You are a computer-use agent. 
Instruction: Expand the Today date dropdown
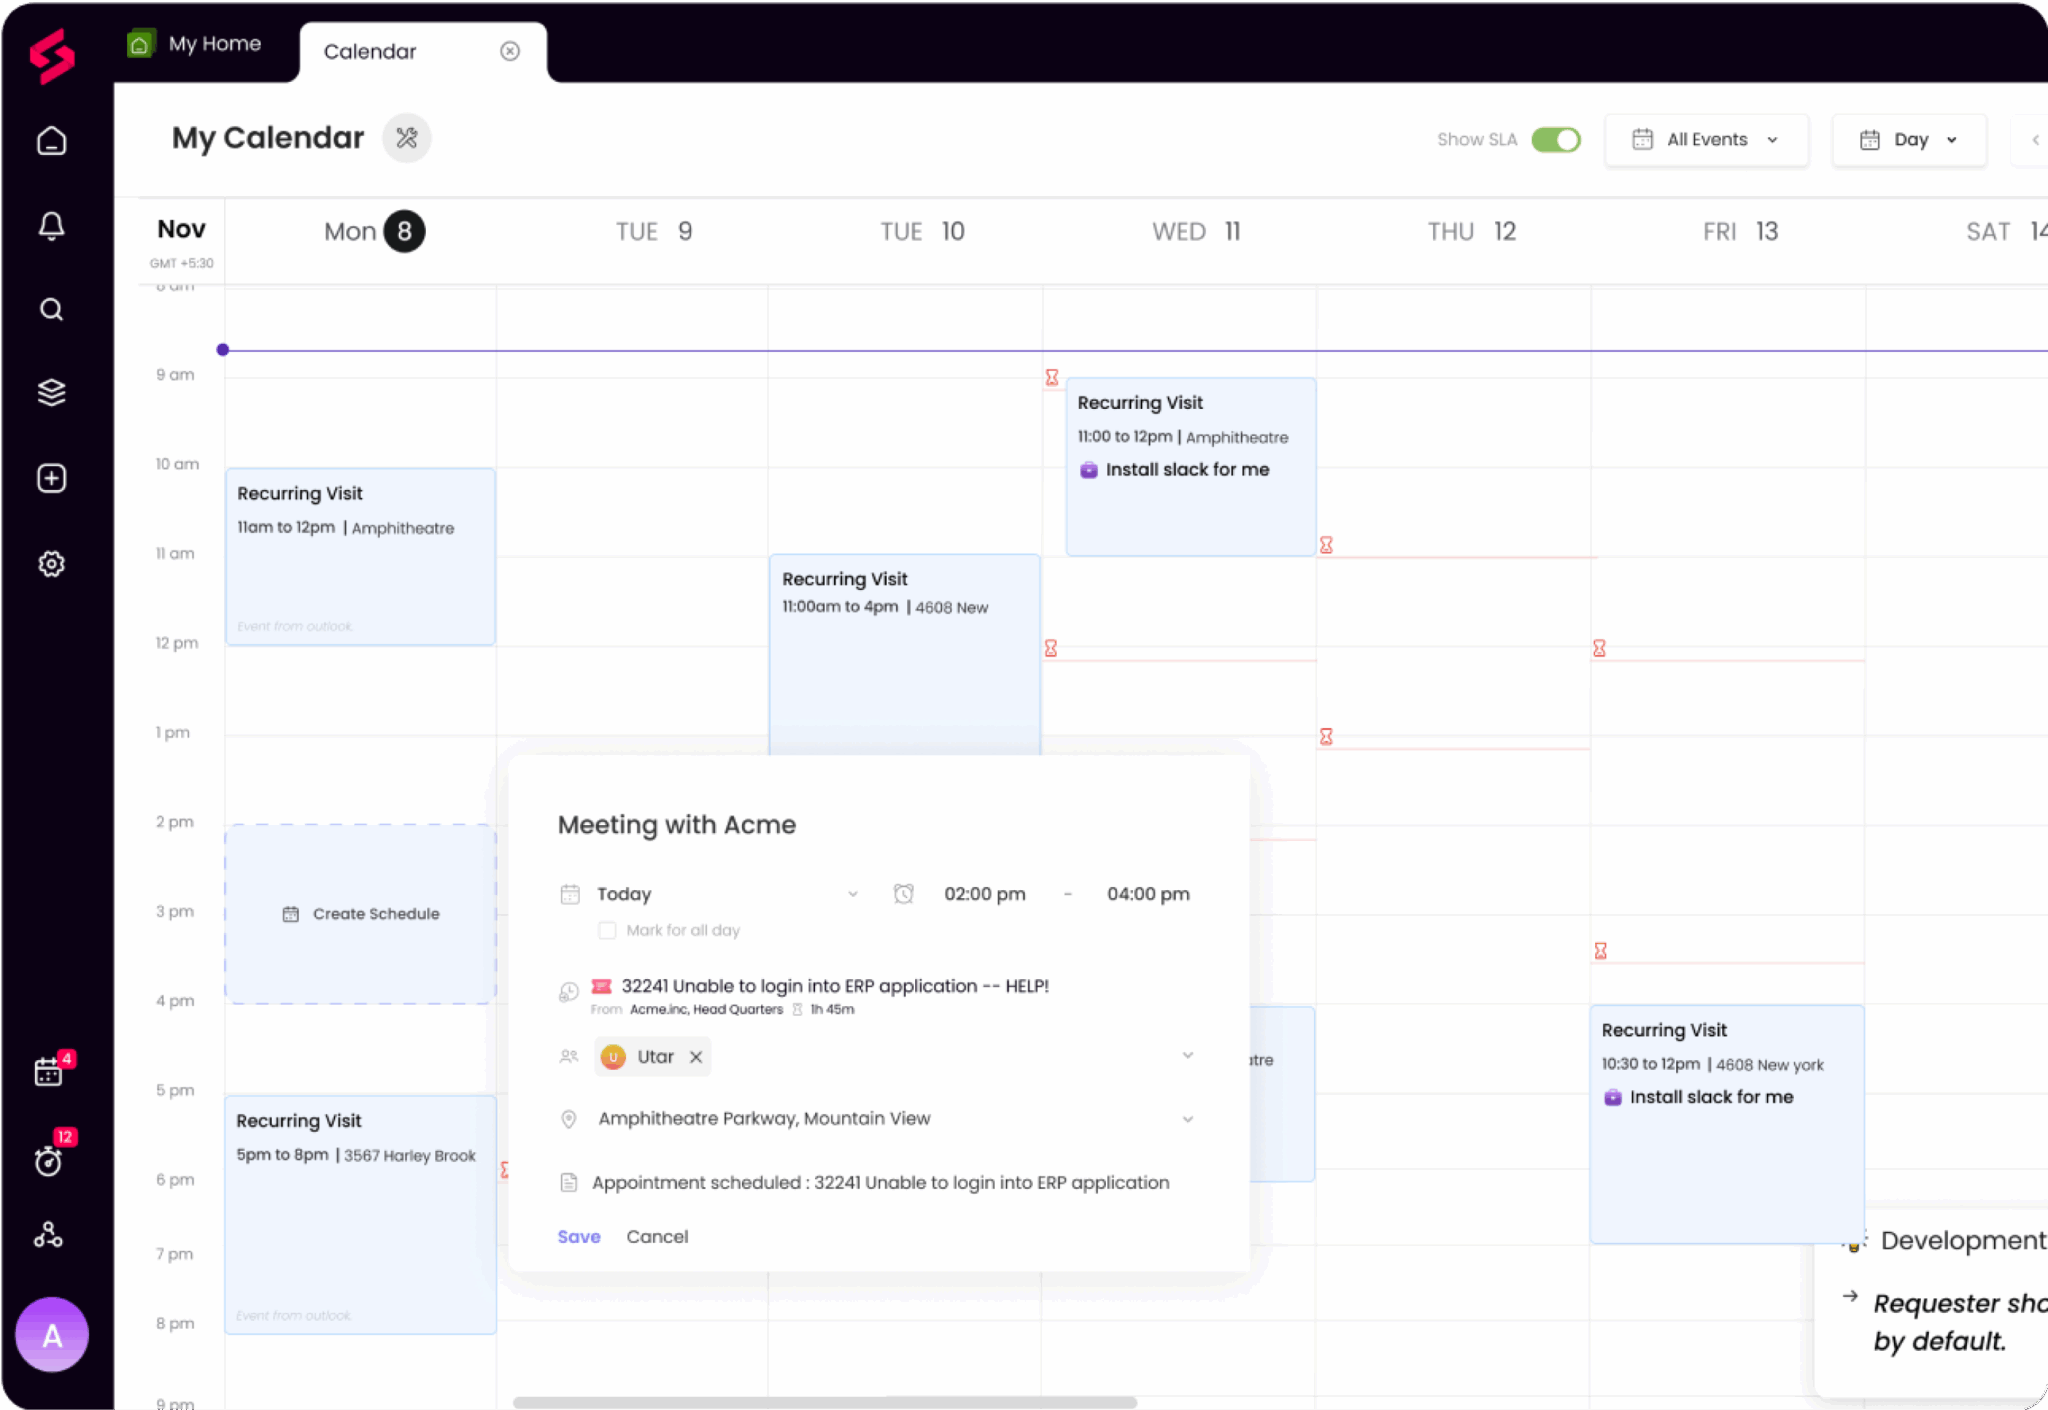[x=852, y=894]
